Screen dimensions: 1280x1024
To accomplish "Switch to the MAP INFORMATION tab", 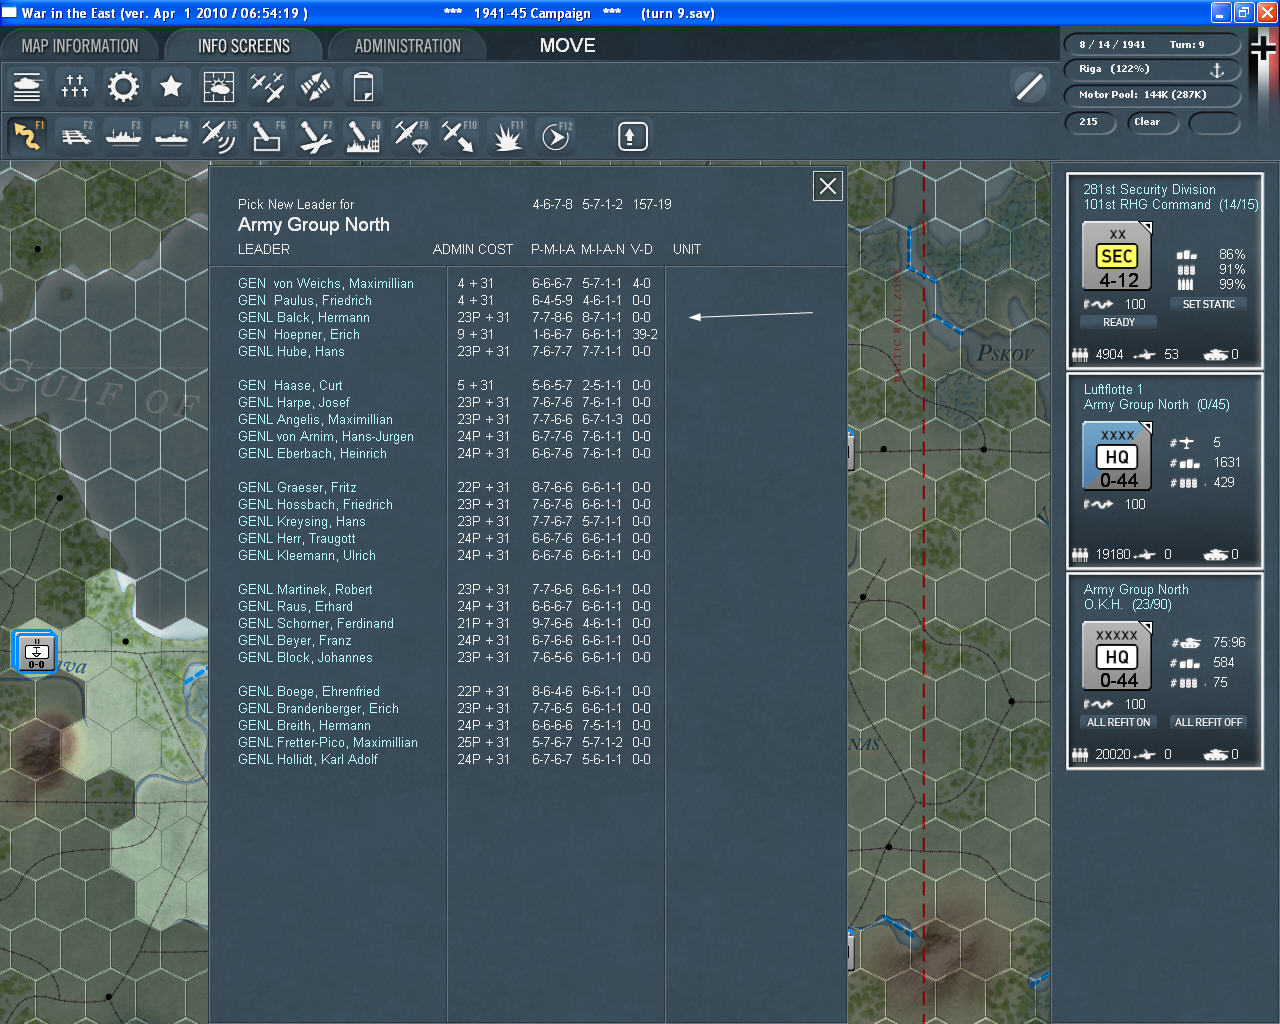I will (x=80, y=46).
